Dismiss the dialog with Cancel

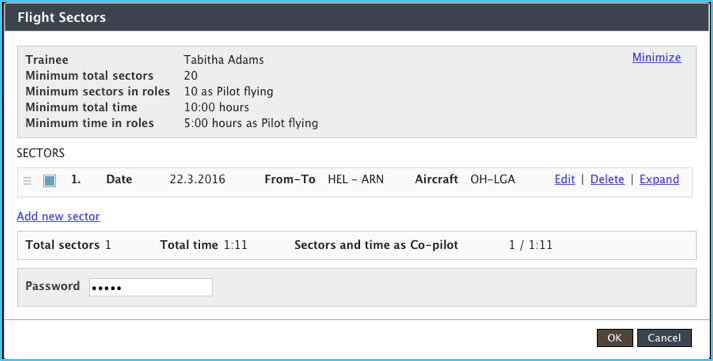pos(664,338)
